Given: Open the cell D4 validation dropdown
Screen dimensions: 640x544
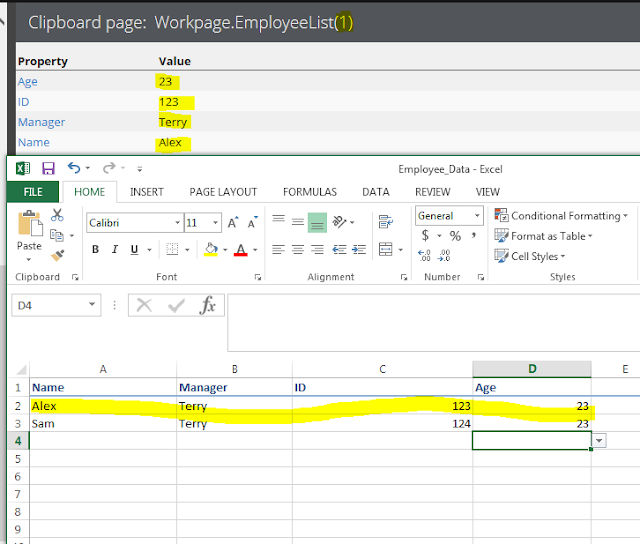Looking at the screenshot, I should 599,441.
